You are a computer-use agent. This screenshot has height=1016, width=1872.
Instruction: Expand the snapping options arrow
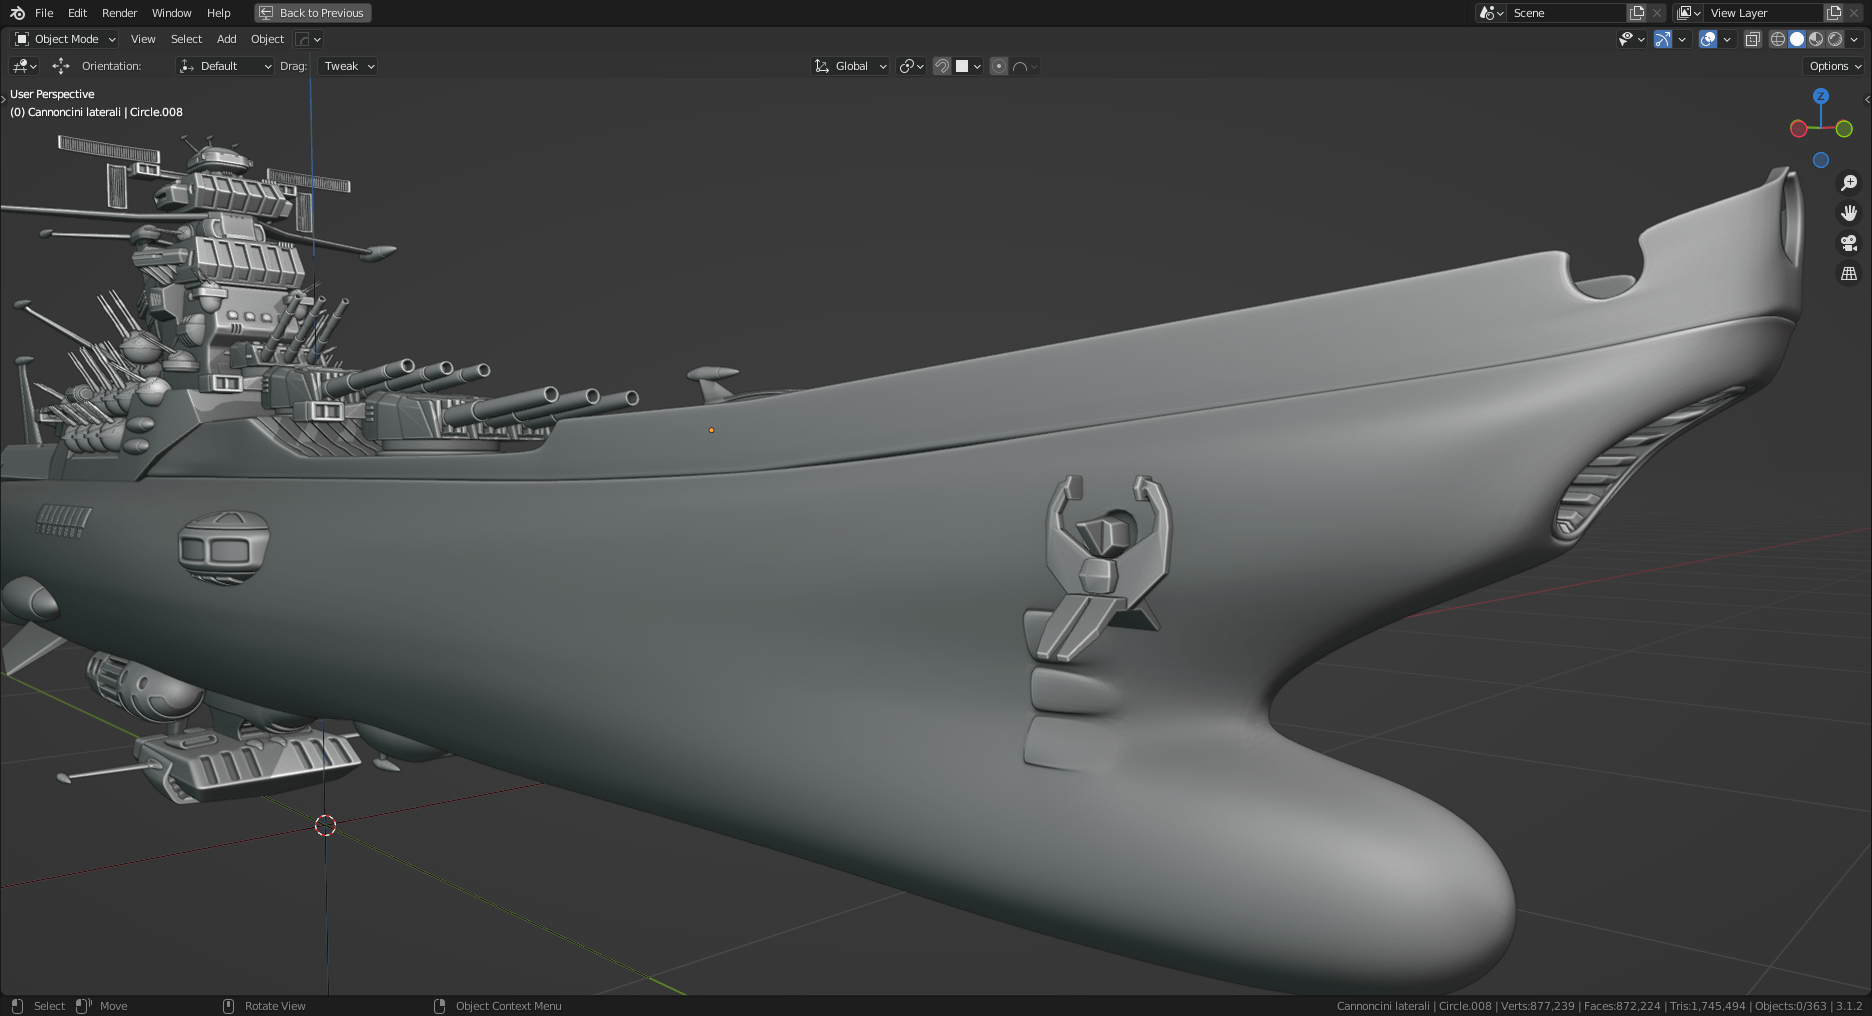click(x=977, y=66)
